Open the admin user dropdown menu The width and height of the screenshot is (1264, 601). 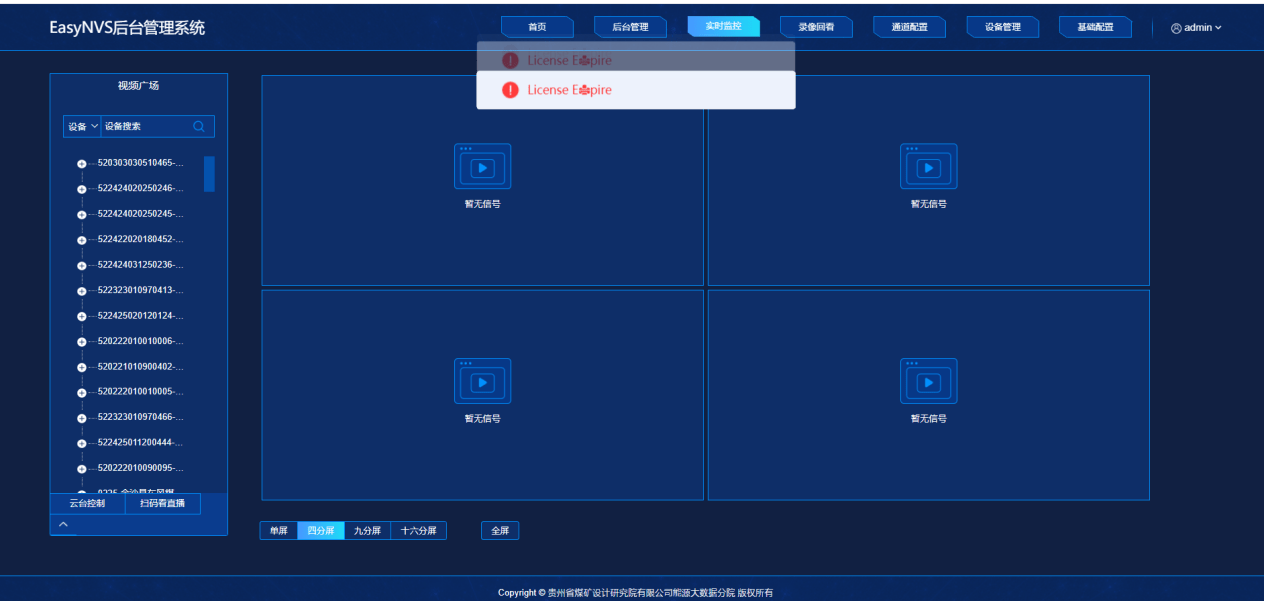click(x=1196, y=28)
